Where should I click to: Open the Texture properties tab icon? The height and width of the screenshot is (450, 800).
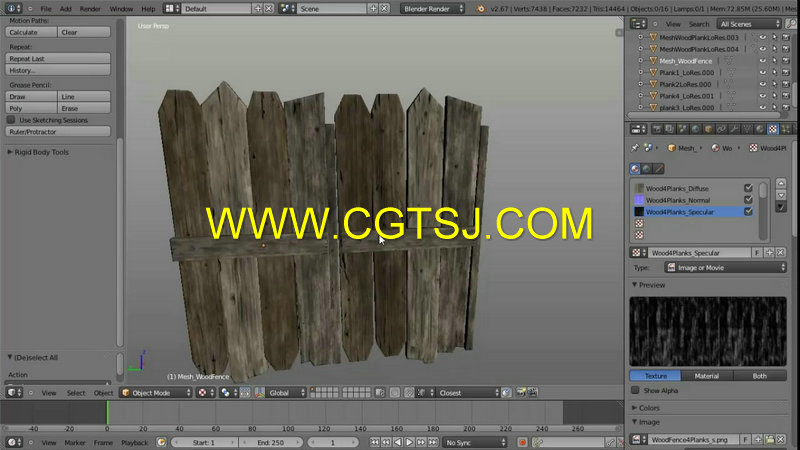(x=773, y=129)
